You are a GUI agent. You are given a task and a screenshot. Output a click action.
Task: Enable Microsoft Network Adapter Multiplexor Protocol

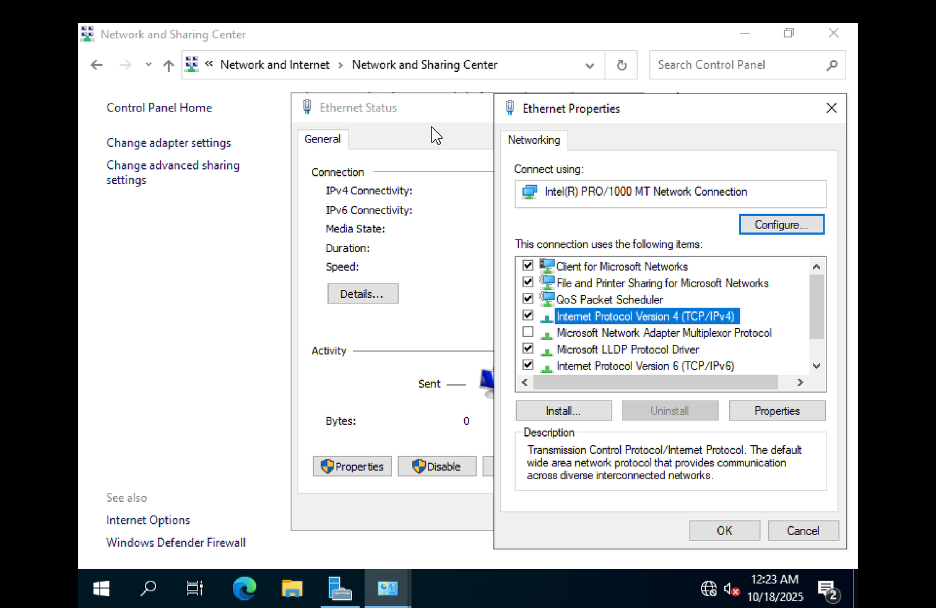coord(528,332)
